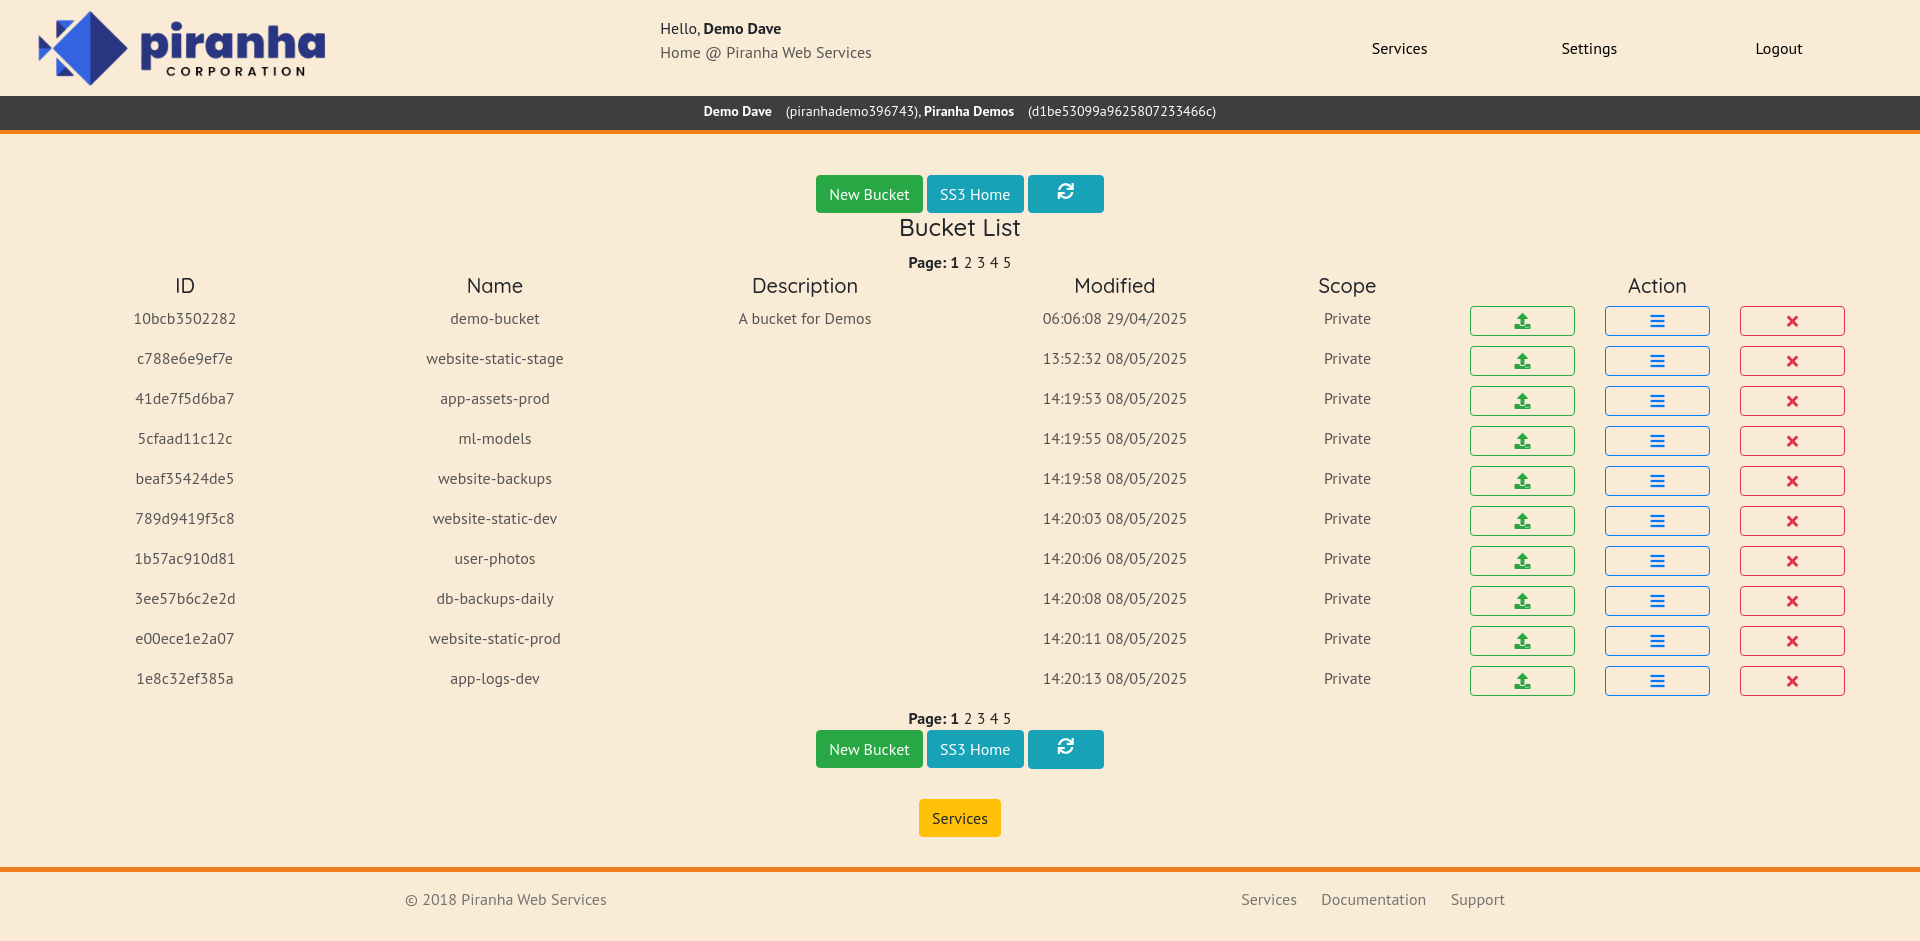Click the top refresh icon button
1920x941 pixels.
click(x=1065, y=194)
